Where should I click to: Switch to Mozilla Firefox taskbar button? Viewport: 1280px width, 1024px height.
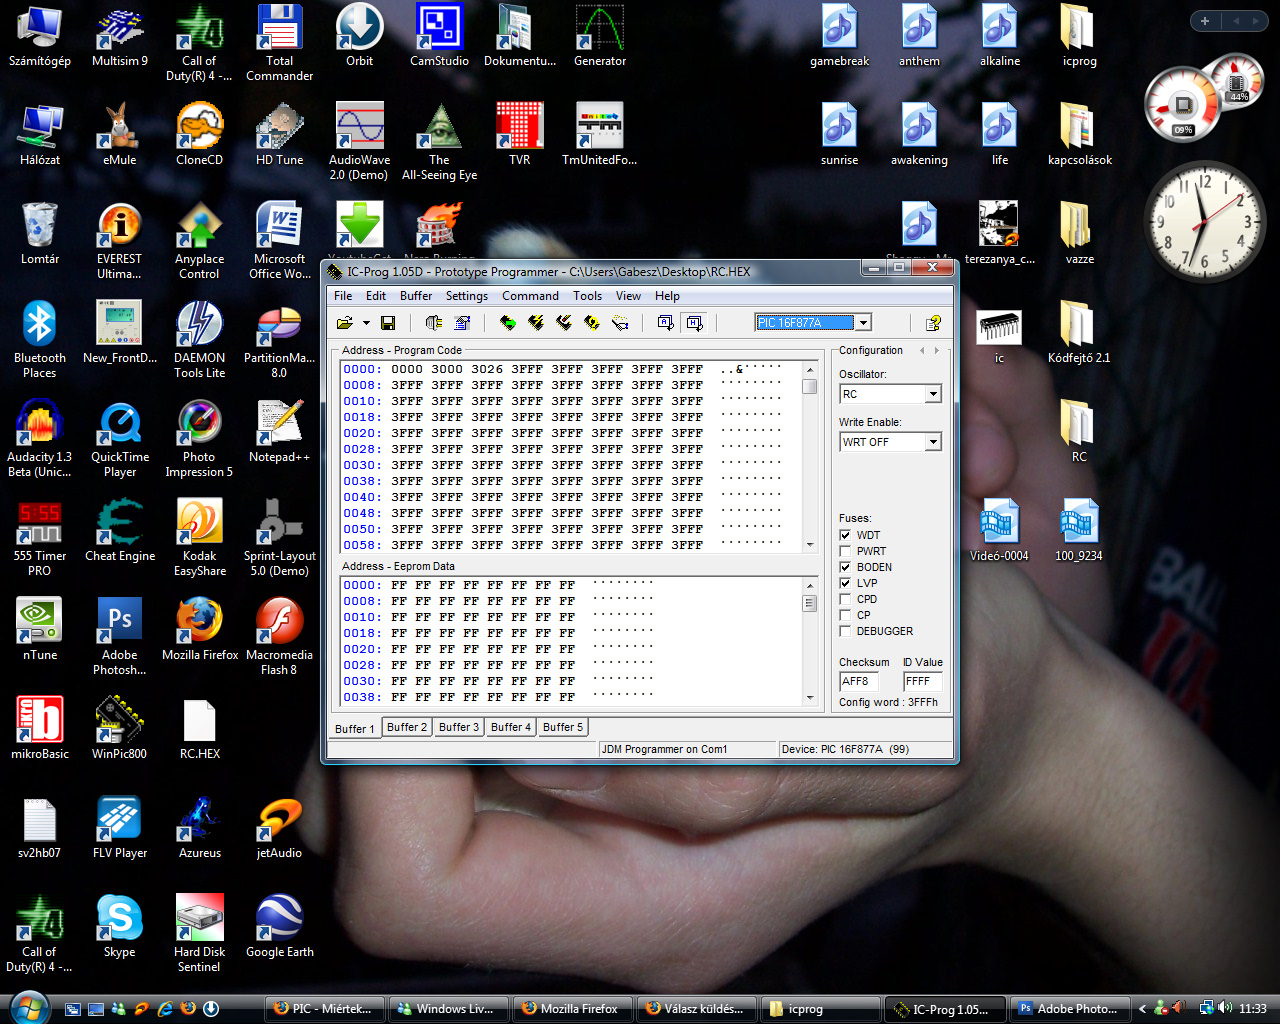click(575, 1009)
